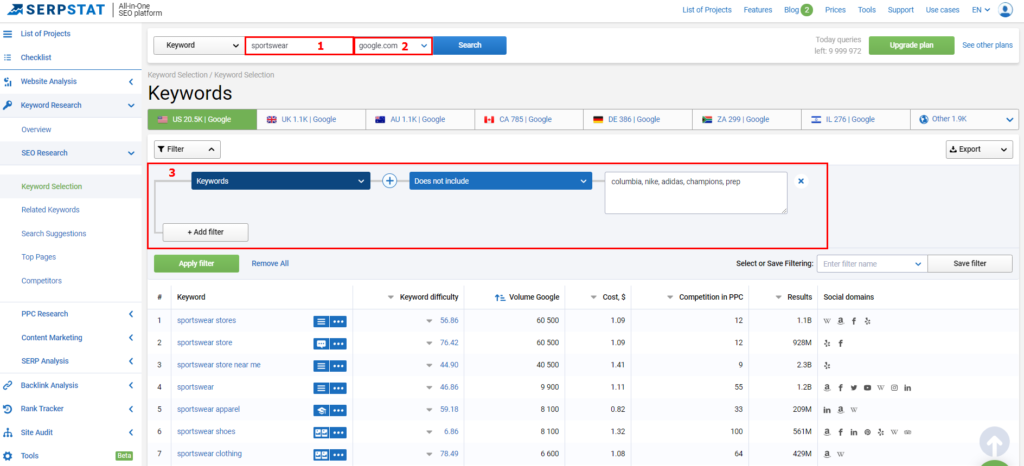This screenshot has width=1024, height=466.
Task: Click the scroll-to-top arrow button
Action: point(994,442)
